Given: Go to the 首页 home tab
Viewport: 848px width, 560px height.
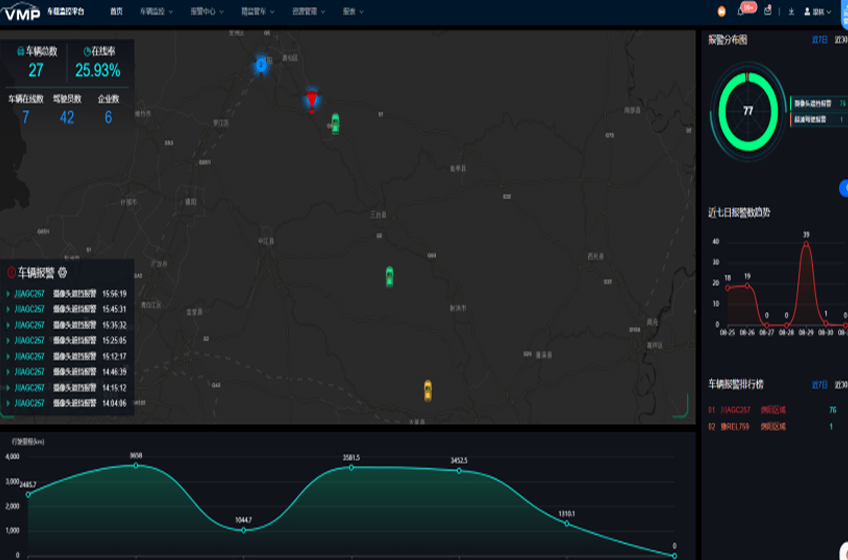Looking at the screenshot, I should (117, 11).
